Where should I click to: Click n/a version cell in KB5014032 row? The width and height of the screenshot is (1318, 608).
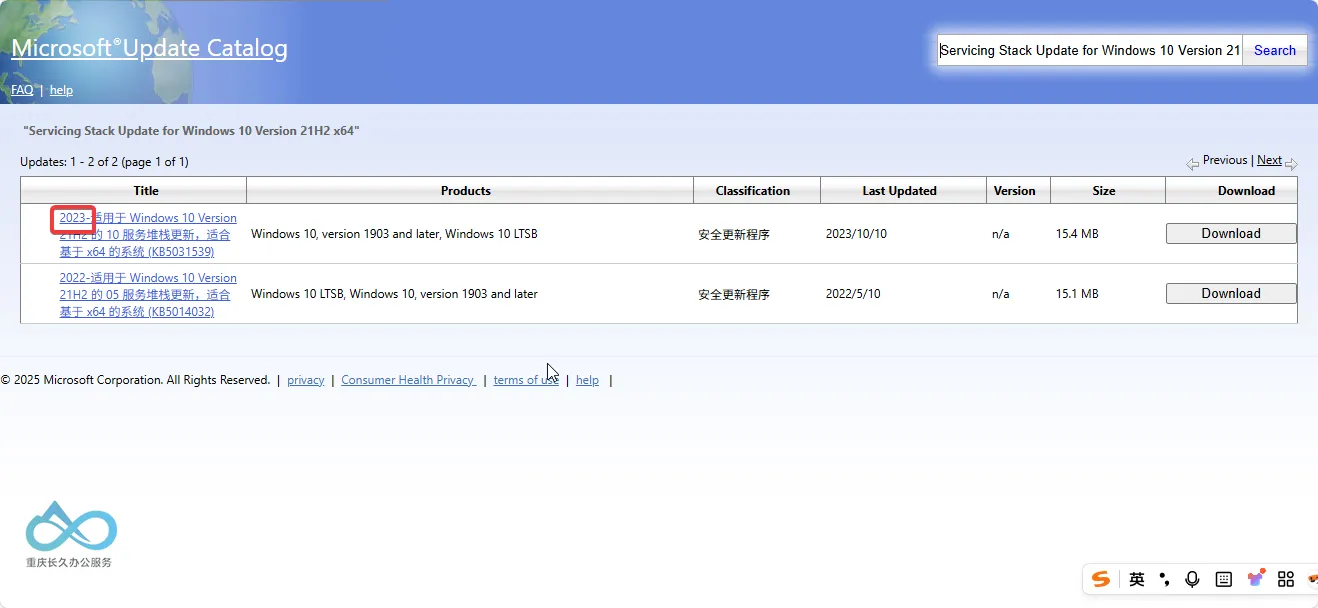coord(1001,294)
